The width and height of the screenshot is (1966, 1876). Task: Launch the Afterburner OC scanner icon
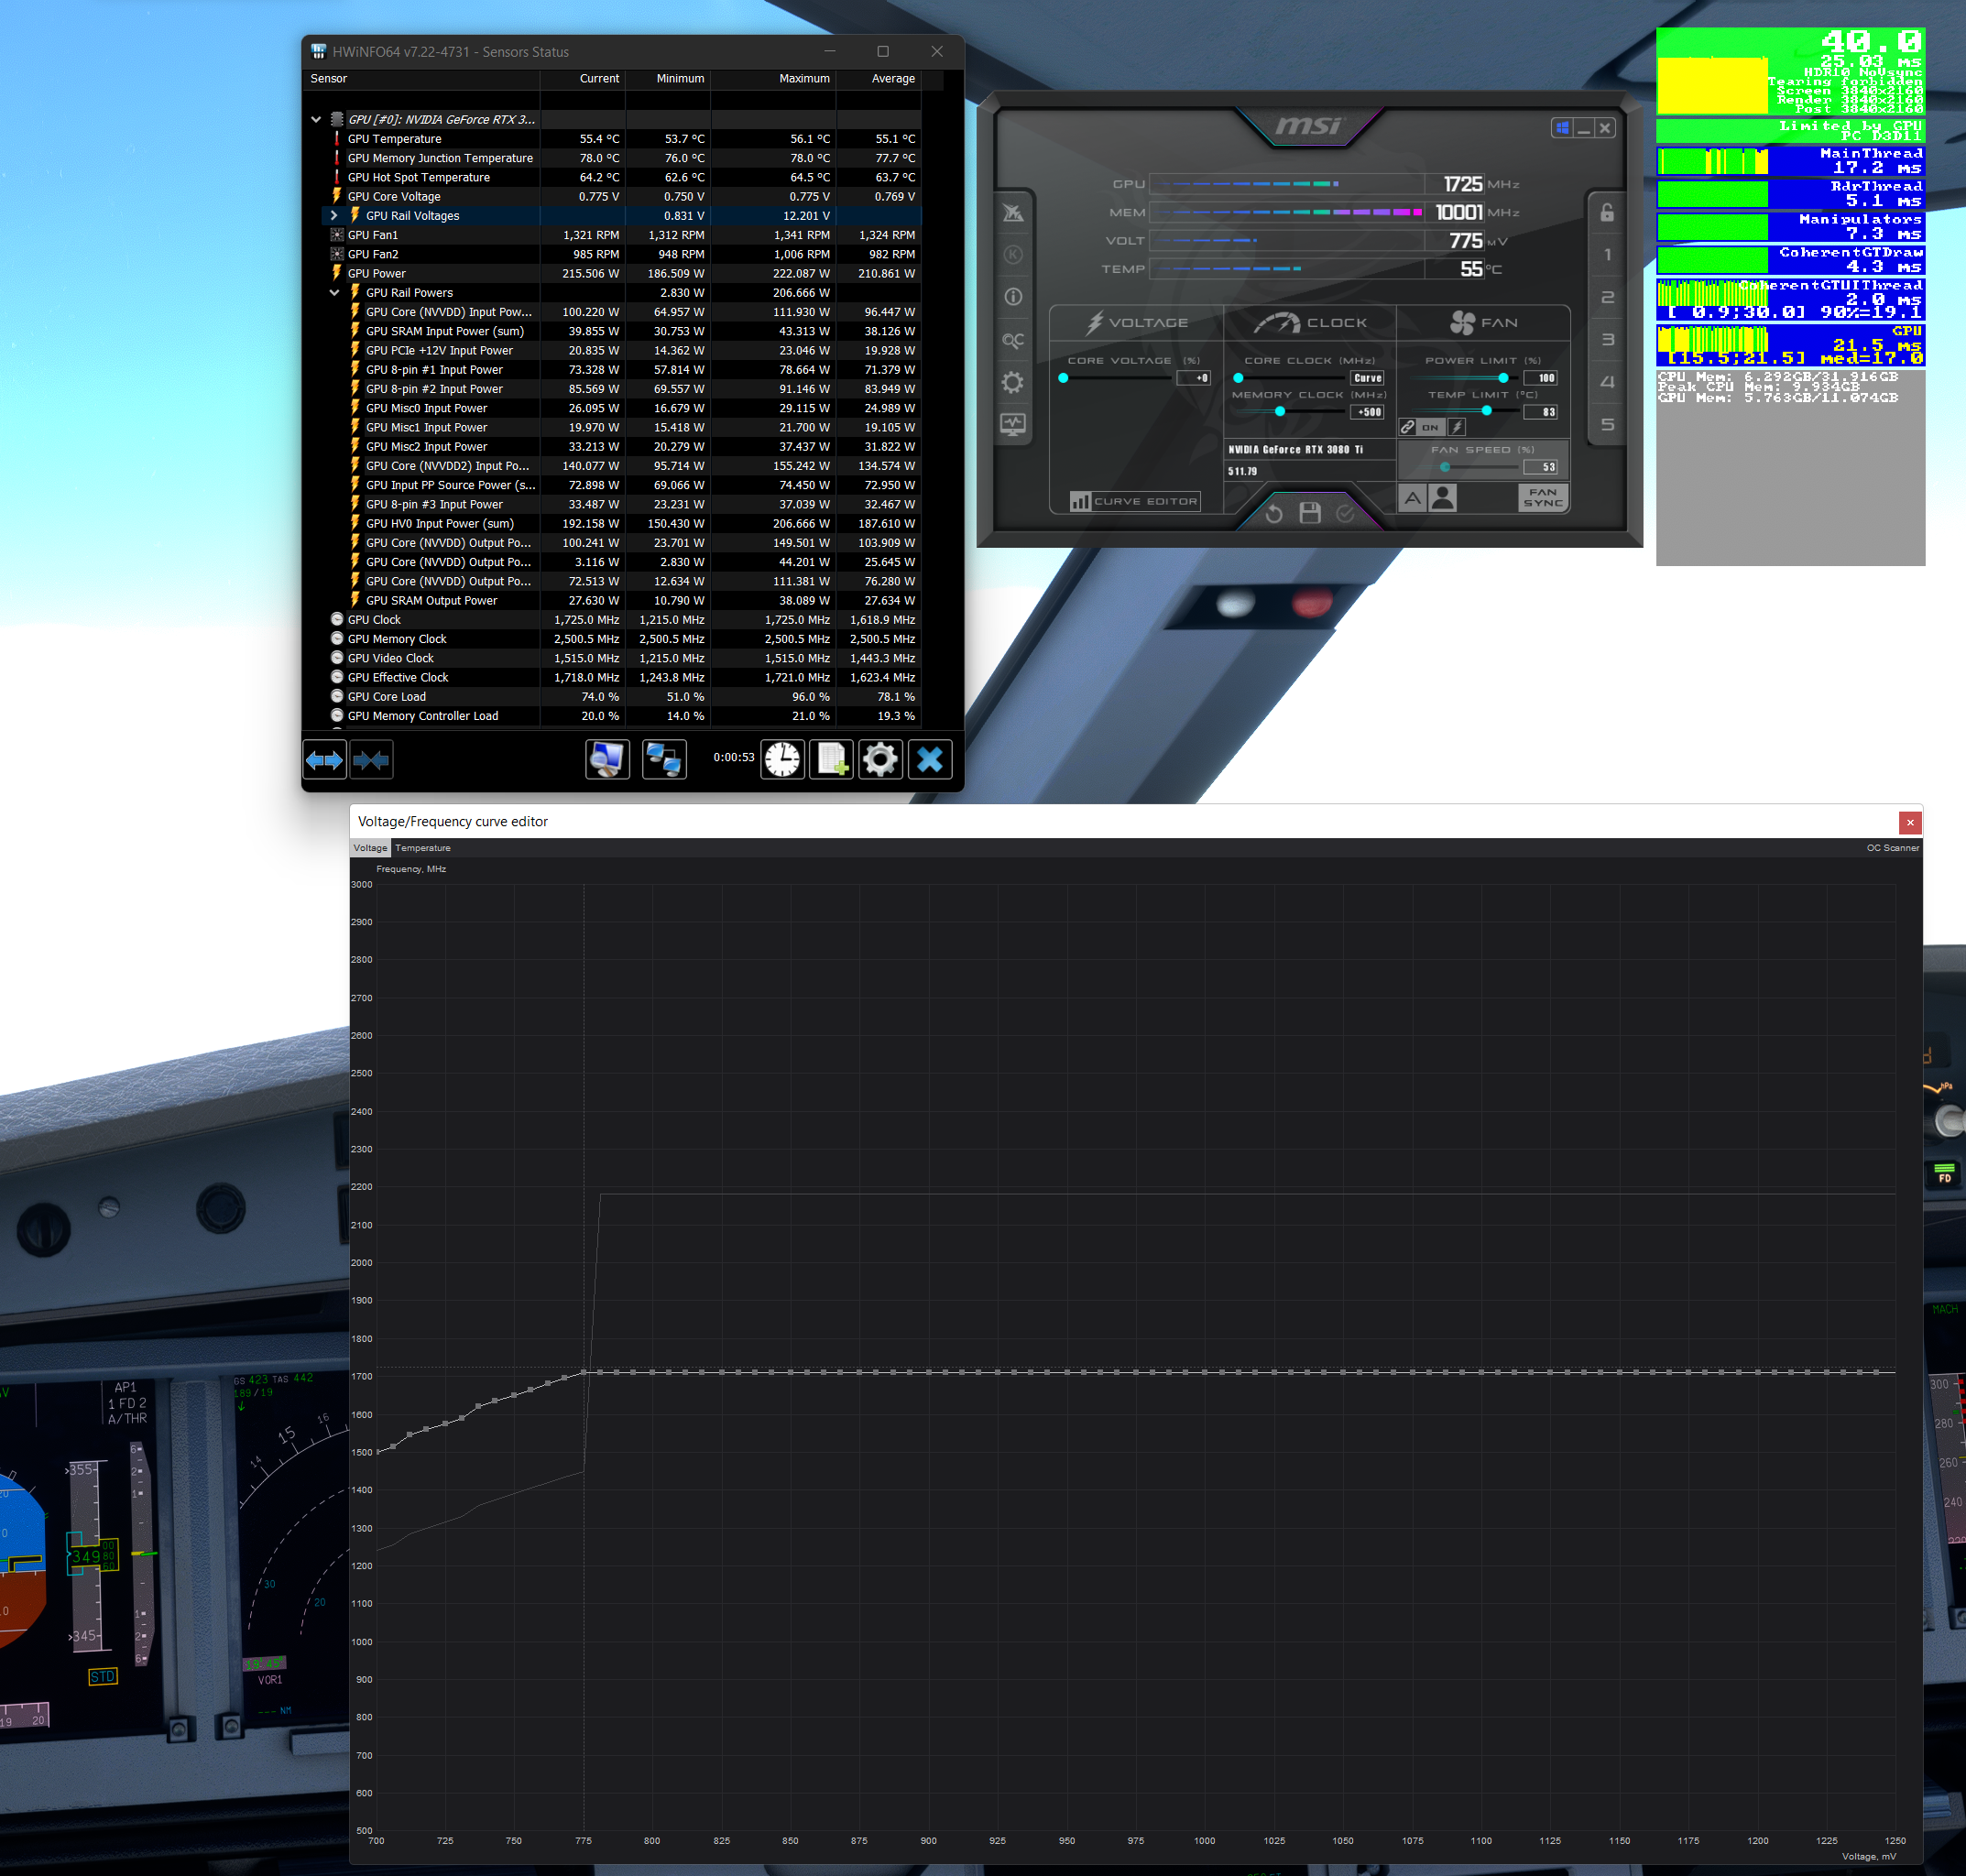click(1013, 340)
